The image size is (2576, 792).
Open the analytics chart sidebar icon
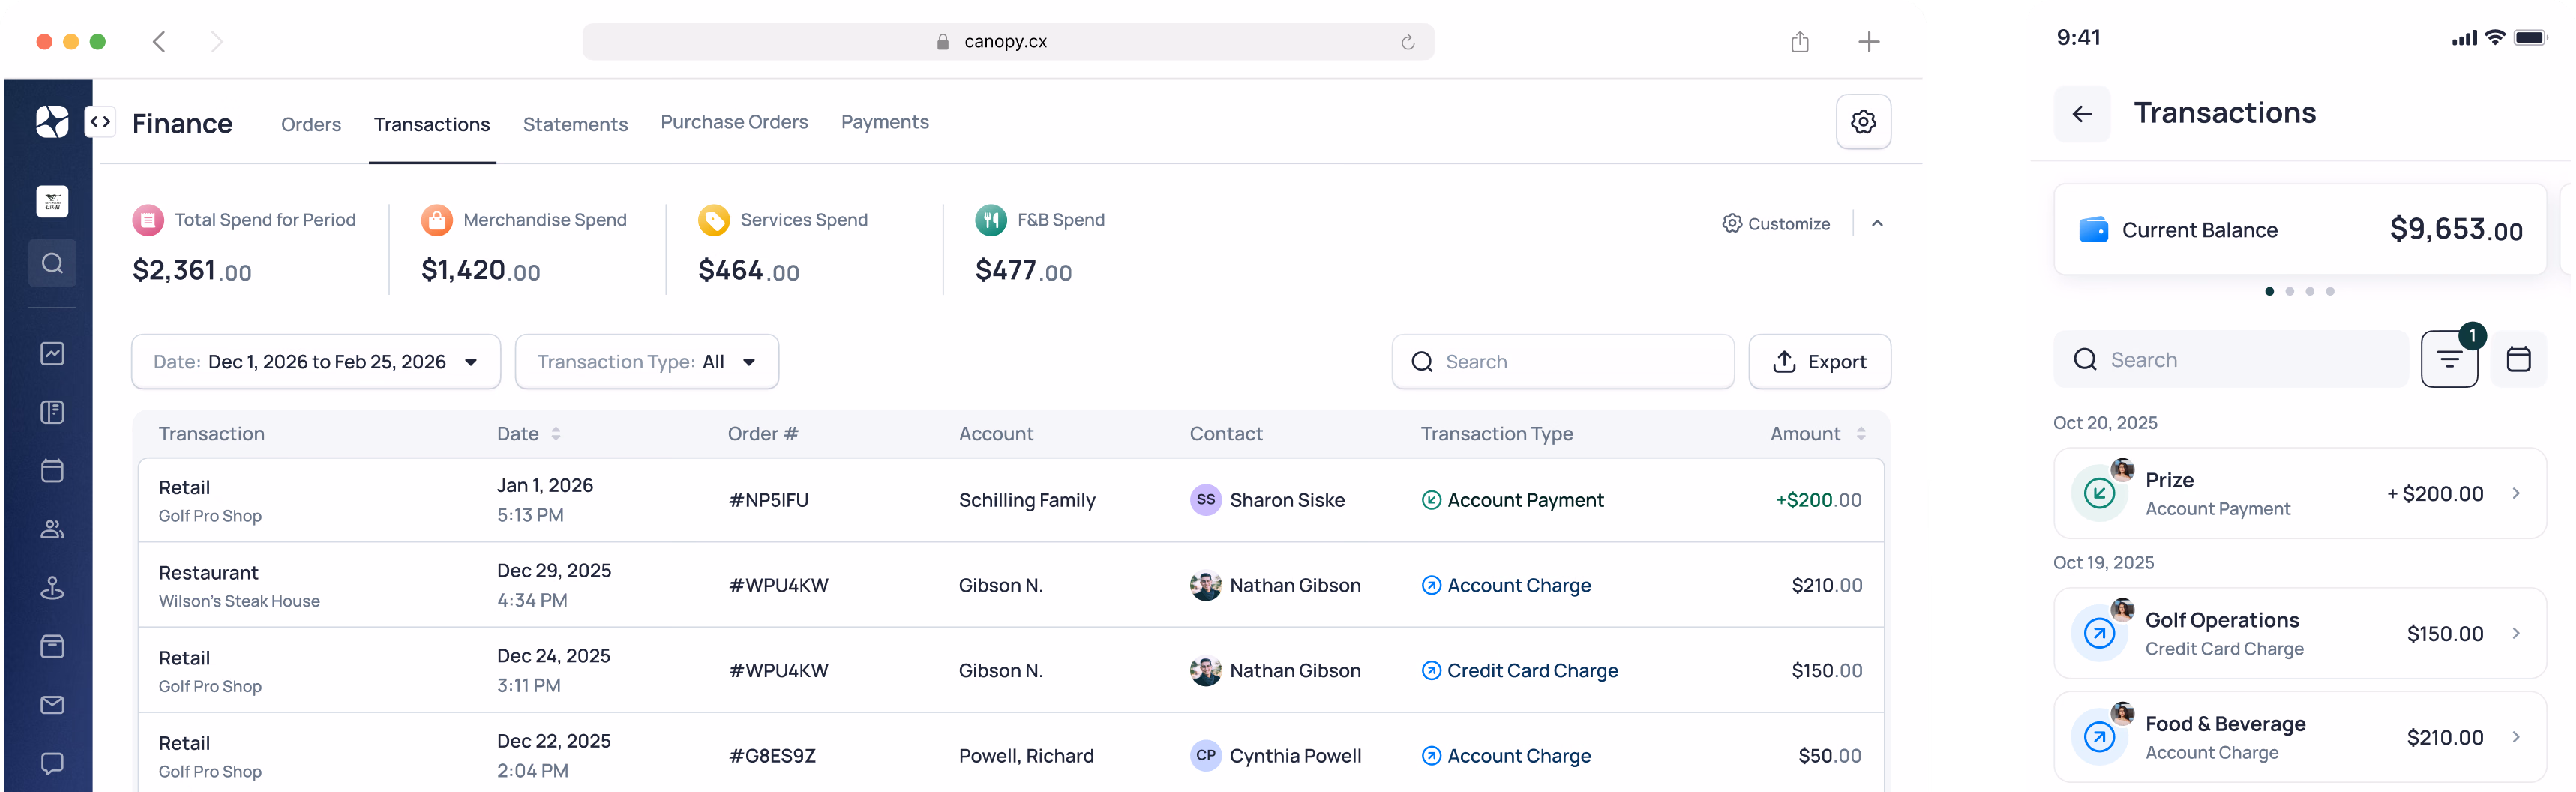pos(52,353)
